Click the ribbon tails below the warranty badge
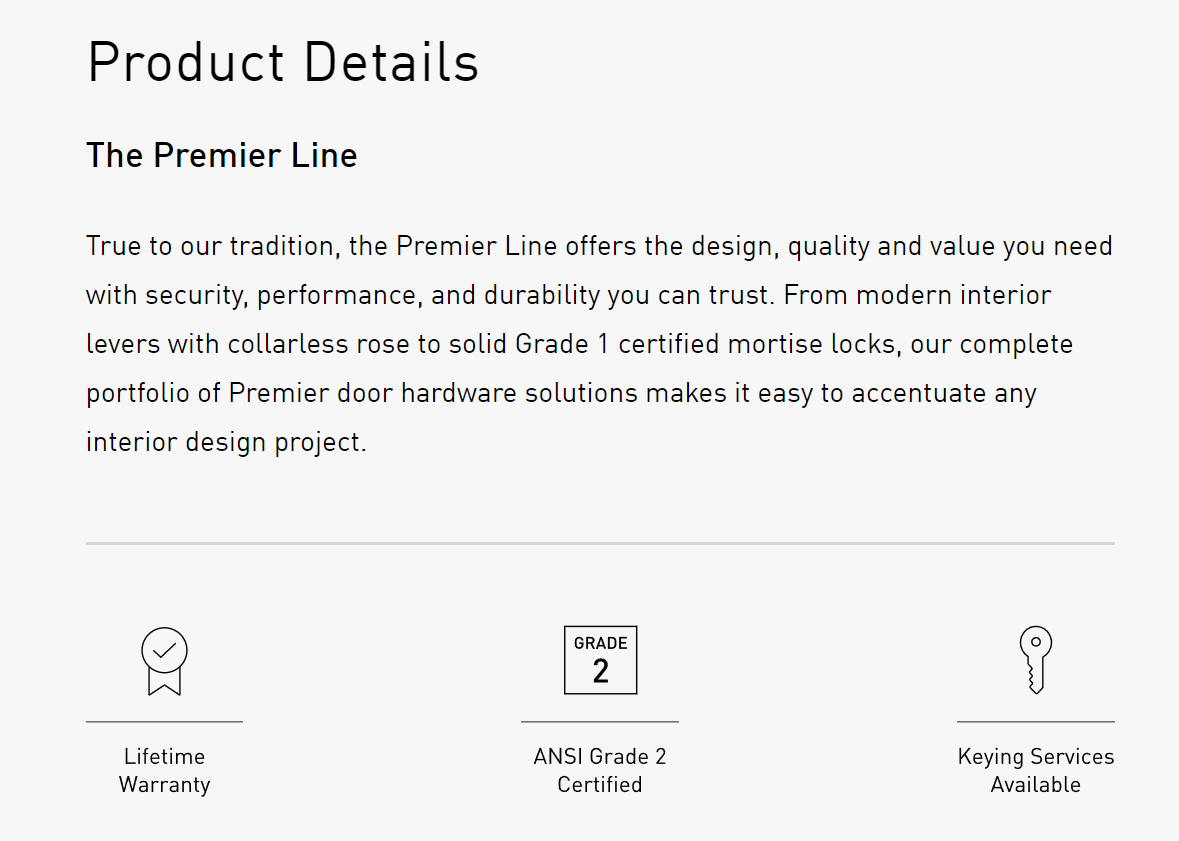1179x841 pixels. [164, 684]
